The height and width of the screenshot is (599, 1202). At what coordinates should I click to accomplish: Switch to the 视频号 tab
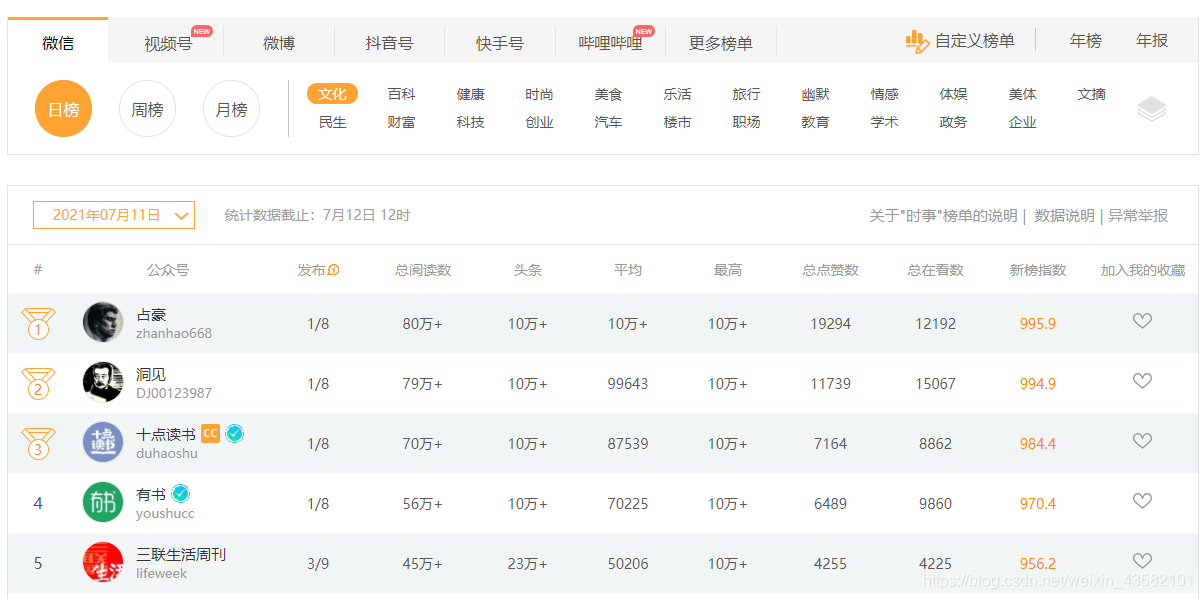(x=168, y=44)
